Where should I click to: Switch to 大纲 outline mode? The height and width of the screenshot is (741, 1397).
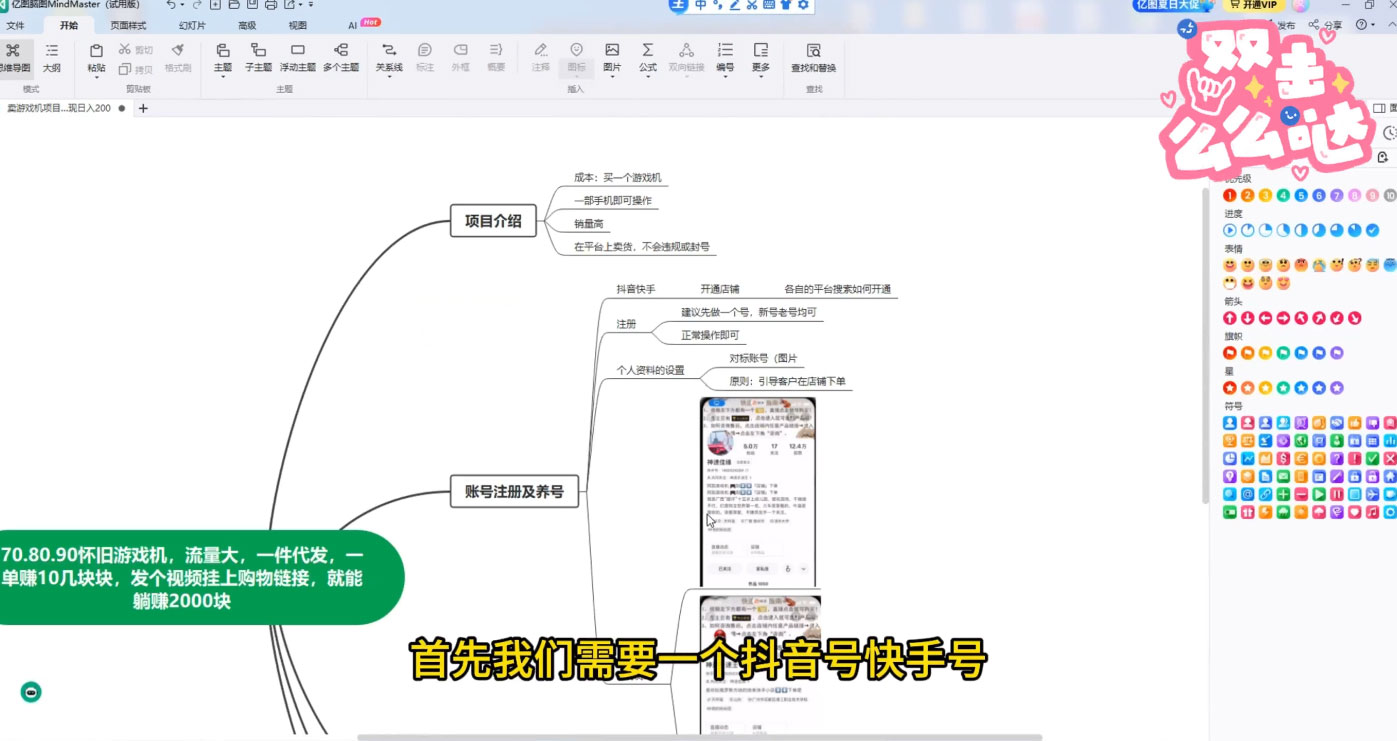click(x=51, y=57)
